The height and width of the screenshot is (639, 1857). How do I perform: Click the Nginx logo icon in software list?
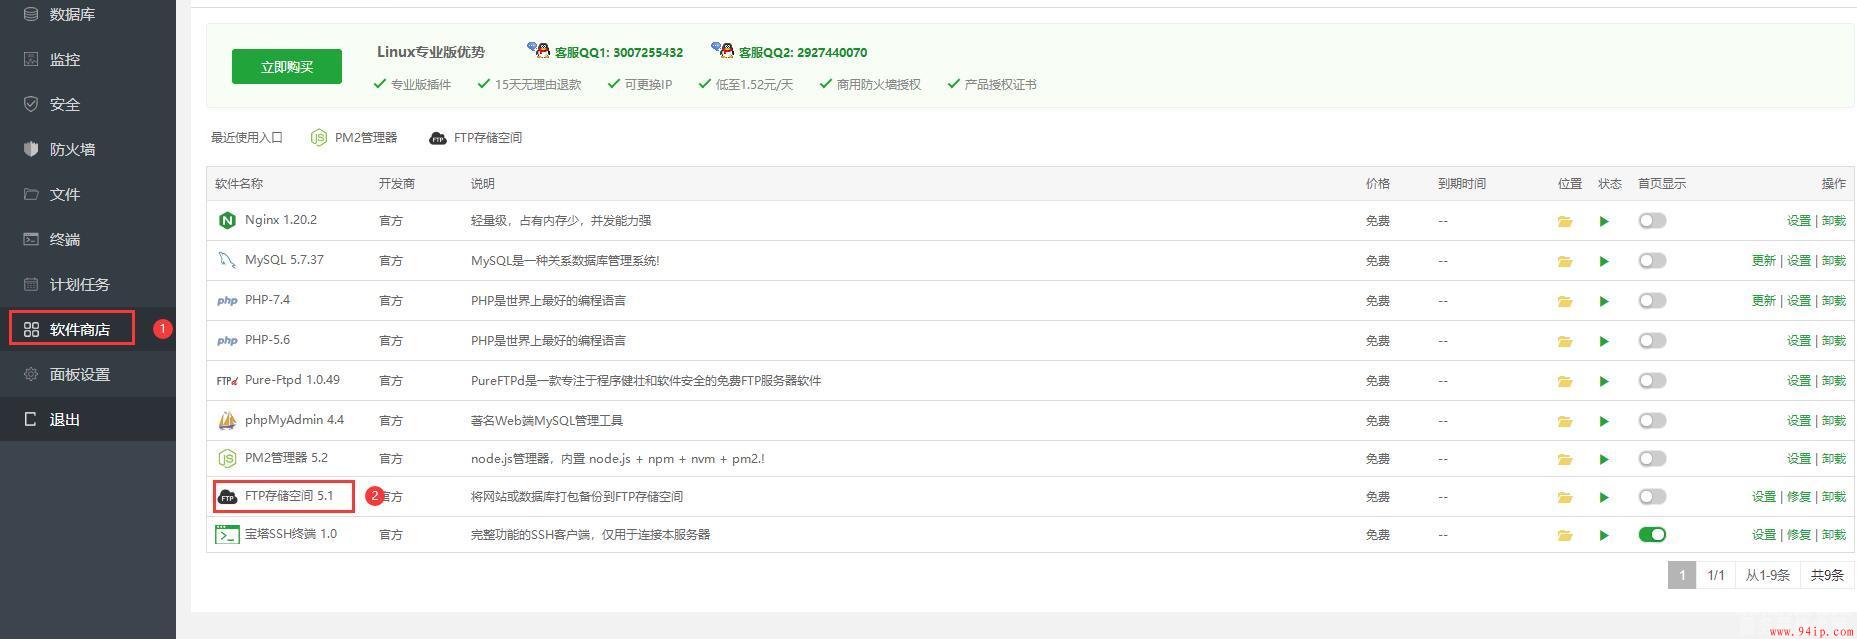coord(227,221)
